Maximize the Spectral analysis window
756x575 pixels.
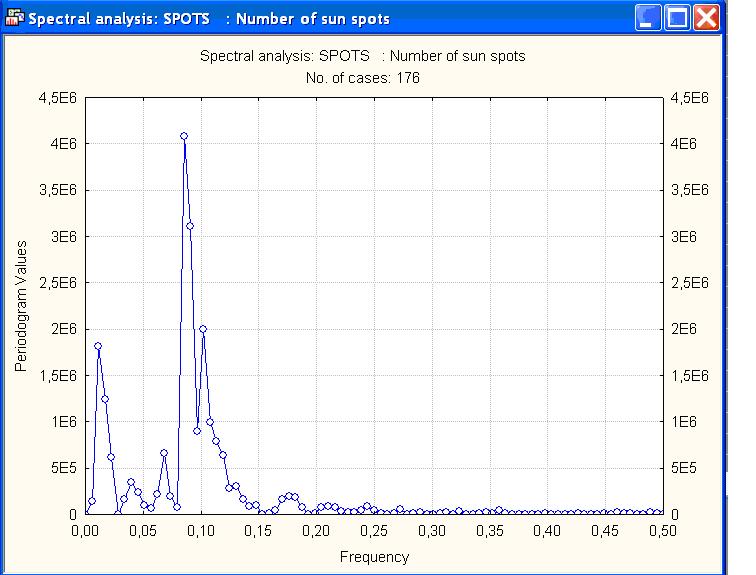[677, 18]
